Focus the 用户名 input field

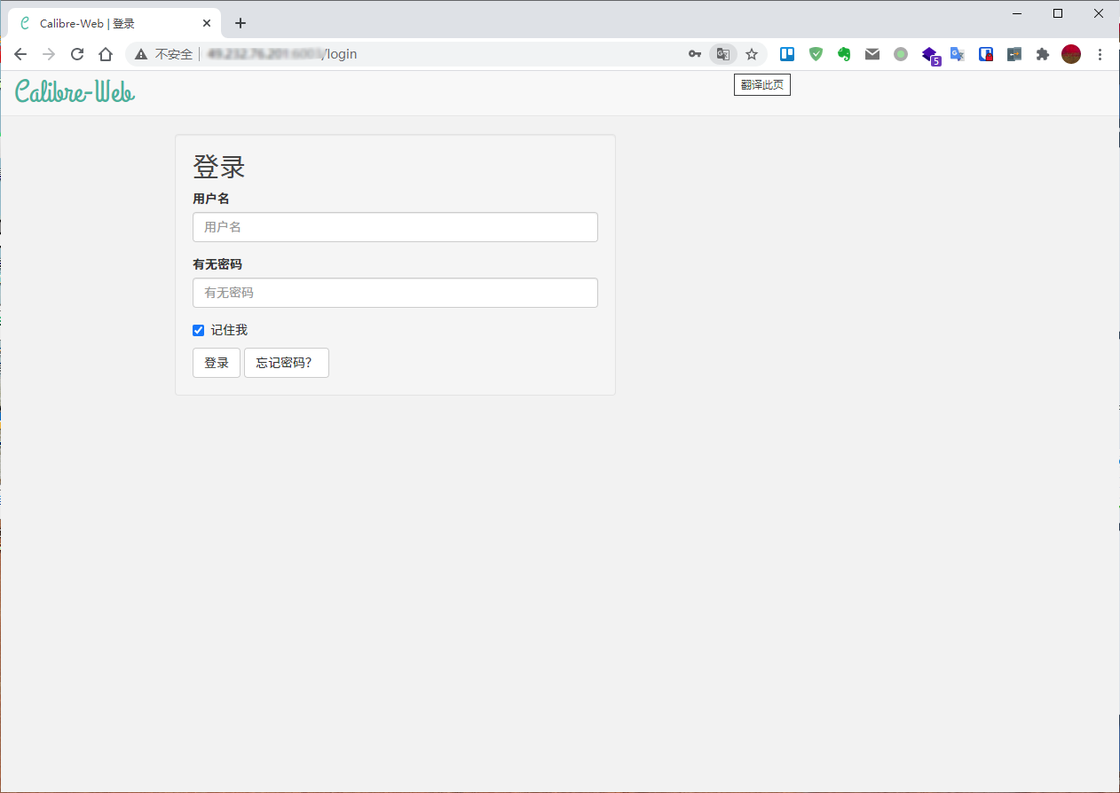(x=395, y=227)
